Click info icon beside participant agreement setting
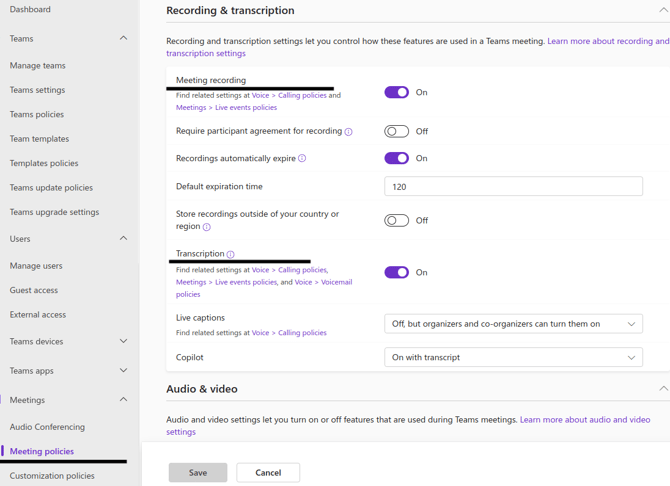This screenshot has height=486, width=670. 348,132
